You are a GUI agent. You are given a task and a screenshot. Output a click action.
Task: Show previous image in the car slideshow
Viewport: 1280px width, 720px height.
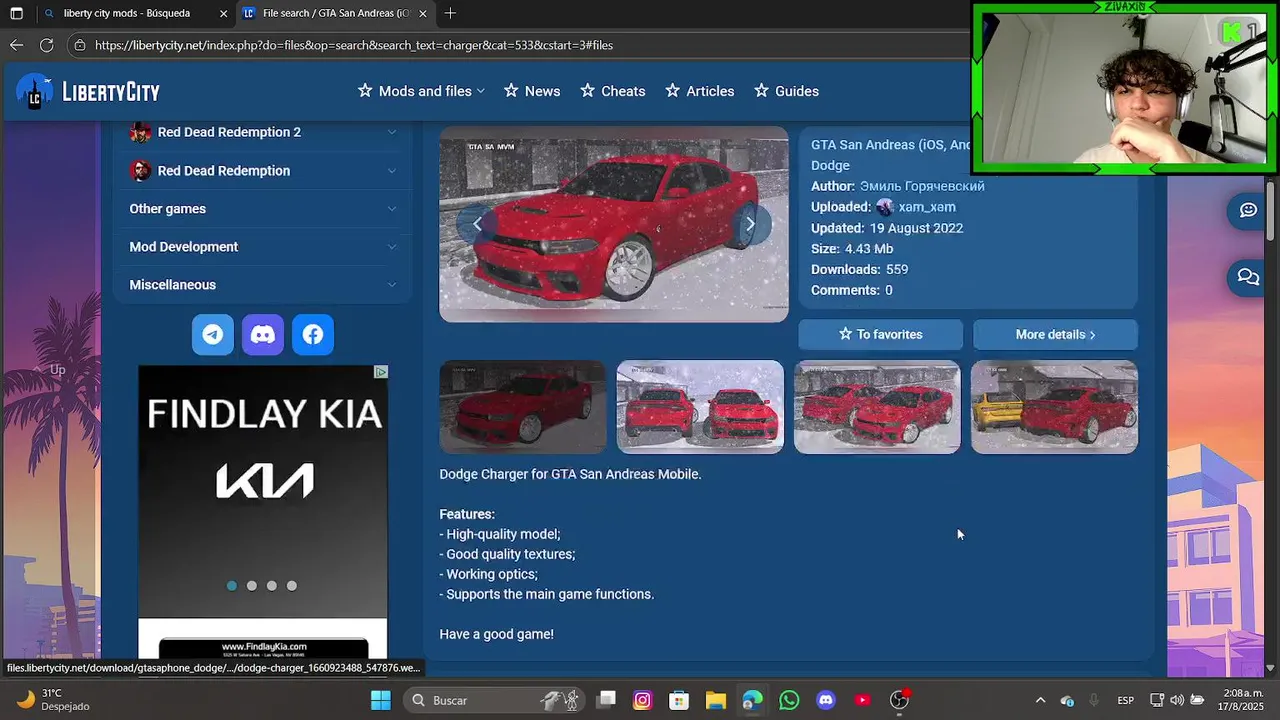click(477, 224)
